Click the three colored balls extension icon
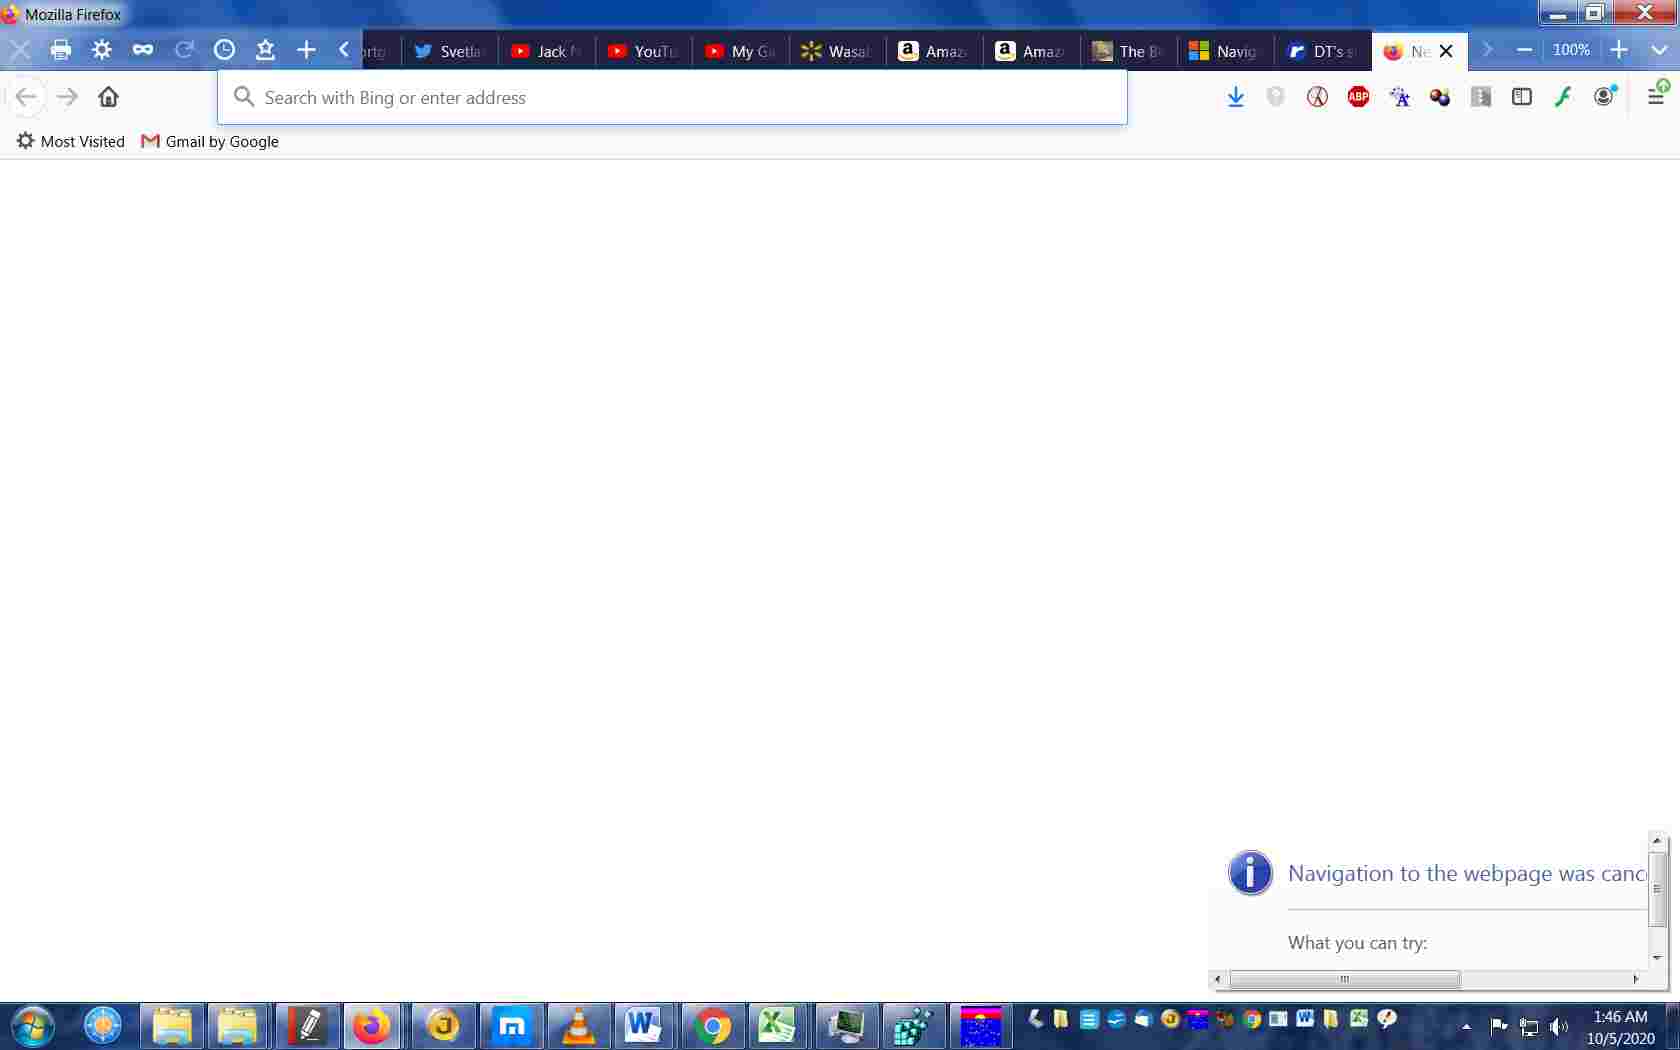The width and height of the screenshot is (1680, 1050). point(1440,97)
